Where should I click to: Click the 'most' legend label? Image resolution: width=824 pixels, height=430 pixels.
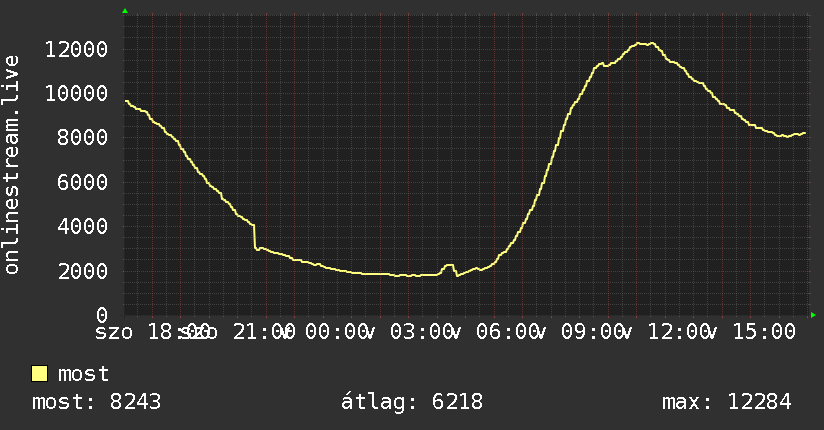(83, 374)
